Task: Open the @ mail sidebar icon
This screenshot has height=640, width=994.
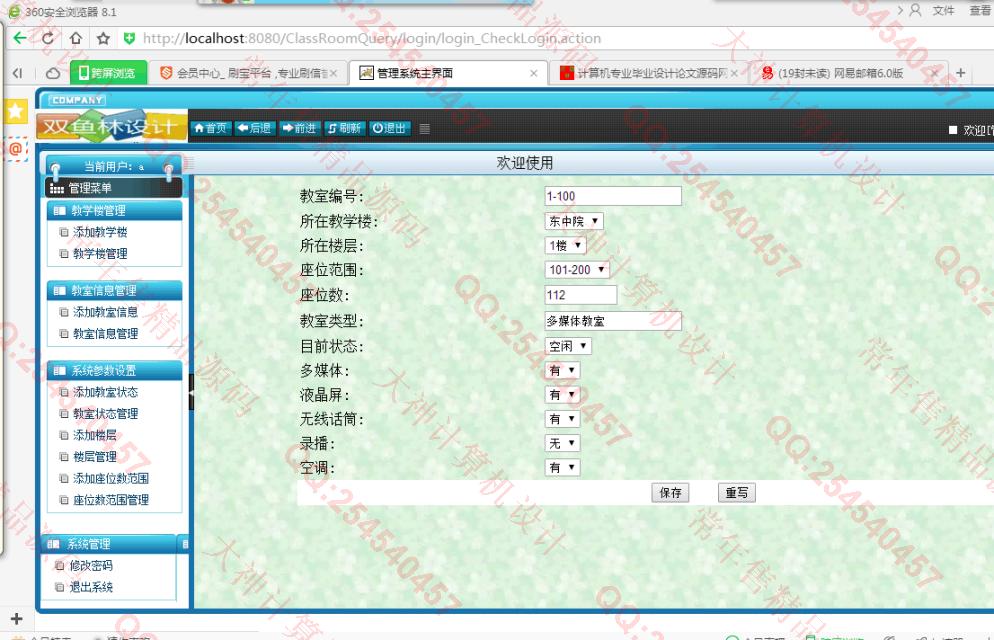Action: tap(15, 149)
